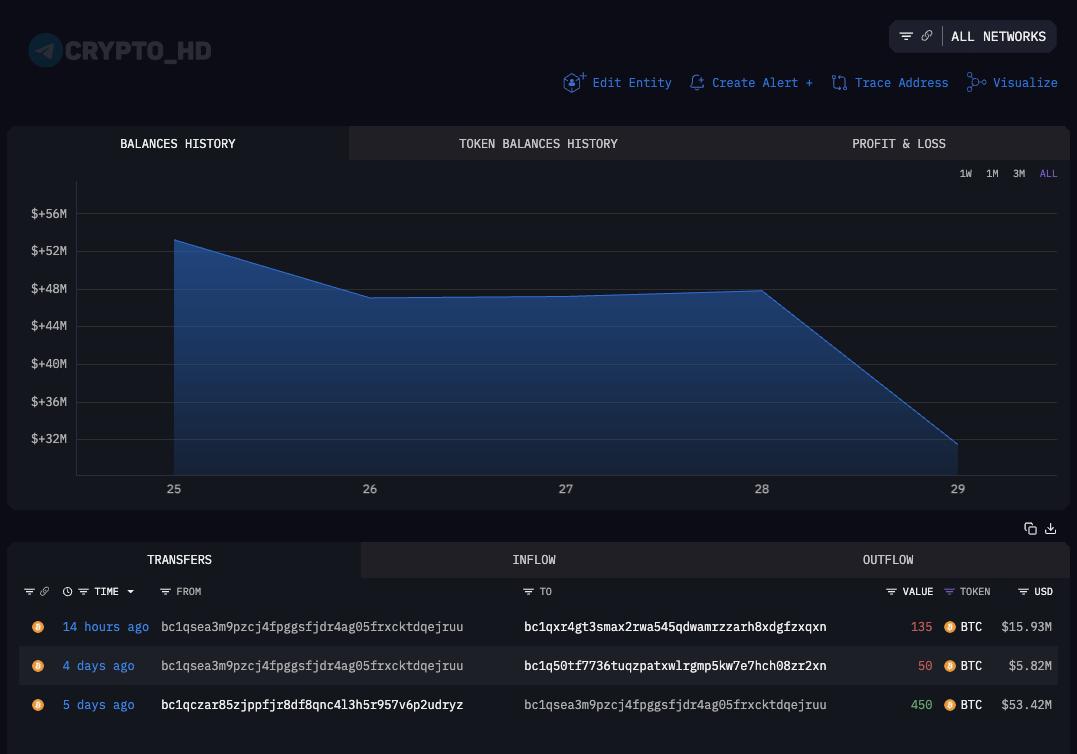This screenshot has width=1077, height=754.
Task: Click the Bitcoin icon in the 4 days ago row
Action: coord(38,665)
